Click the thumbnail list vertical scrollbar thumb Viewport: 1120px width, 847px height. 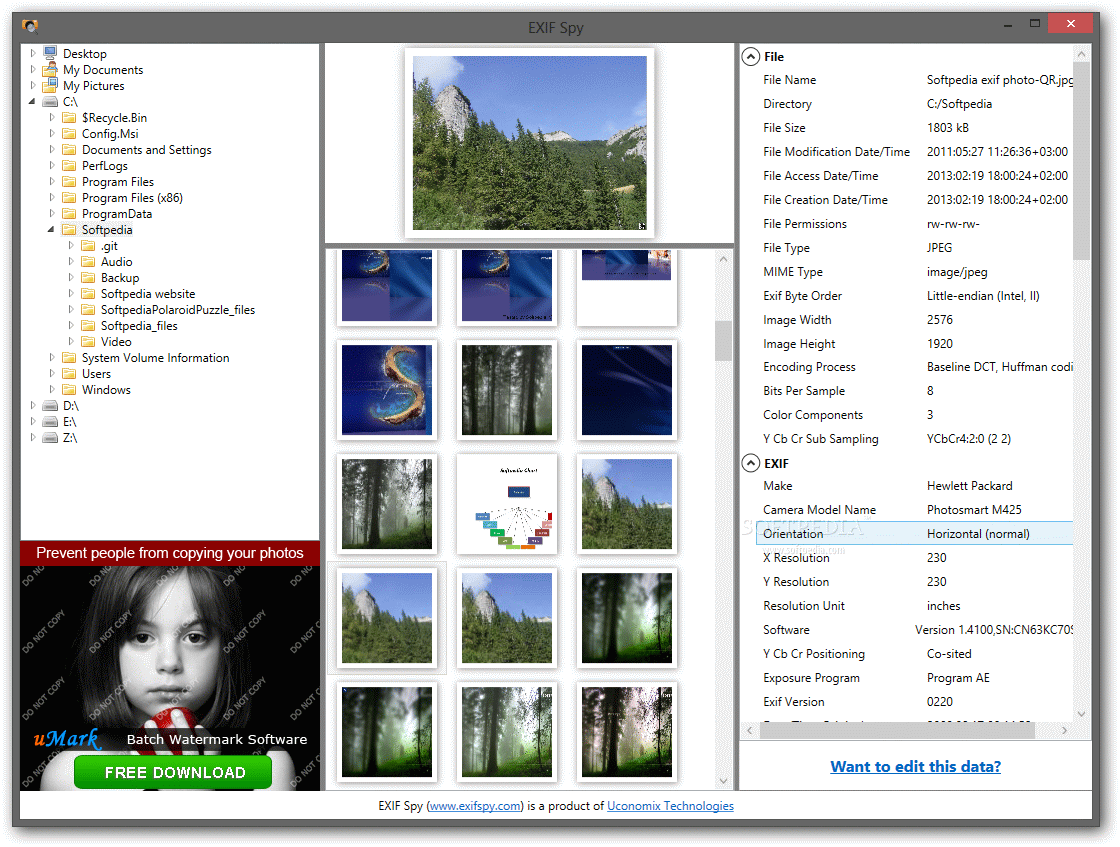click(723, 341)
